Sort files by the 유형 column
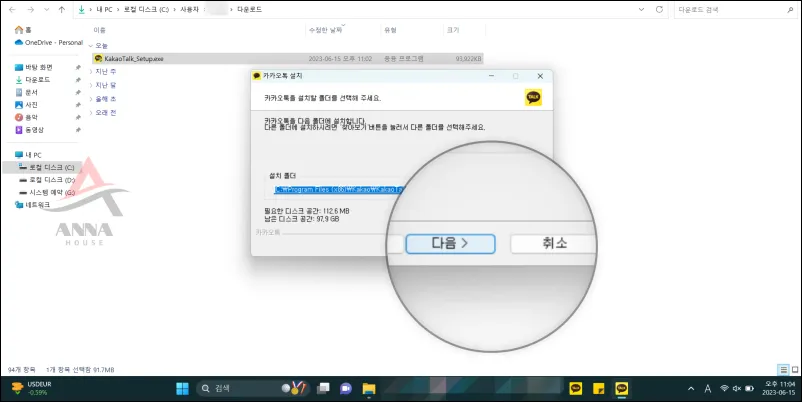 pyautogui.click(x=390, y=30)
